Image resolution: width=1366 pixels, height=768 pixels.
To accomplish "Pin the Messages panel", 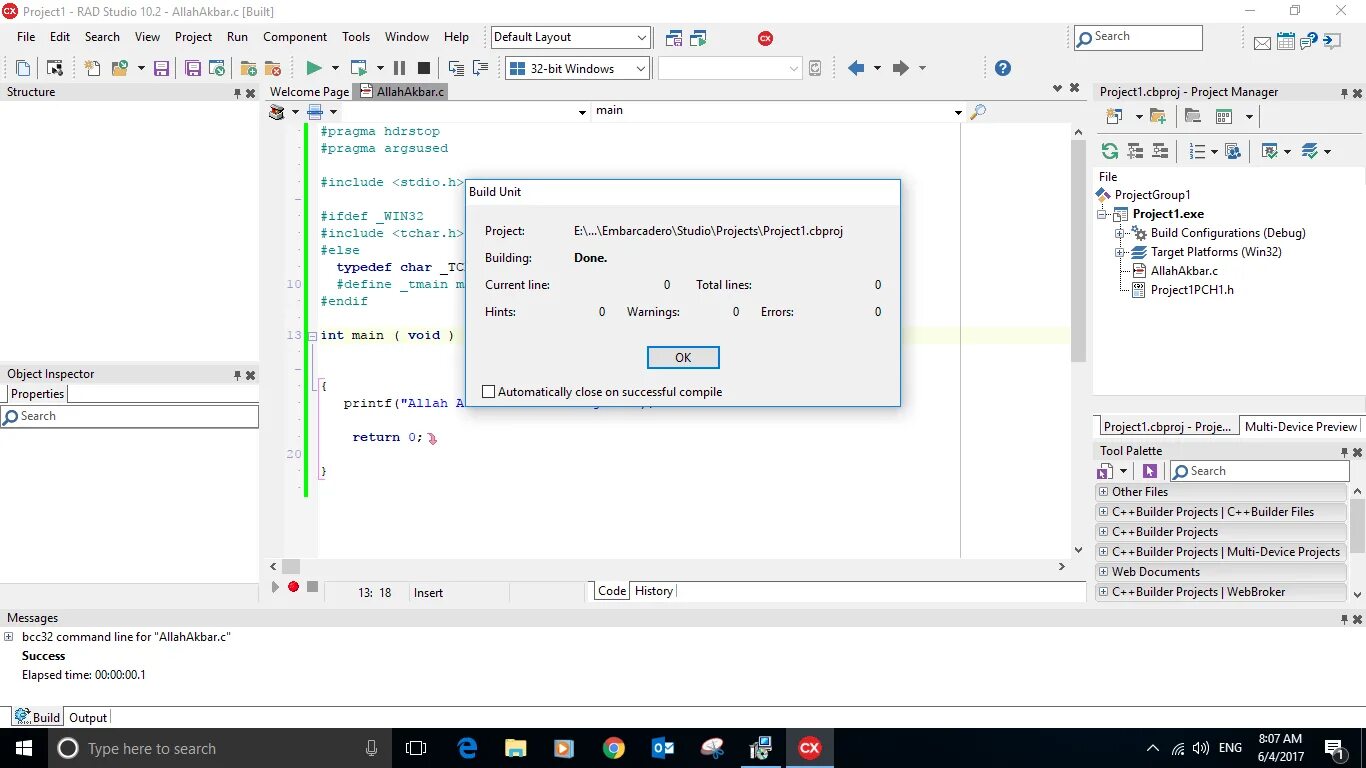I will point(1344,619).
